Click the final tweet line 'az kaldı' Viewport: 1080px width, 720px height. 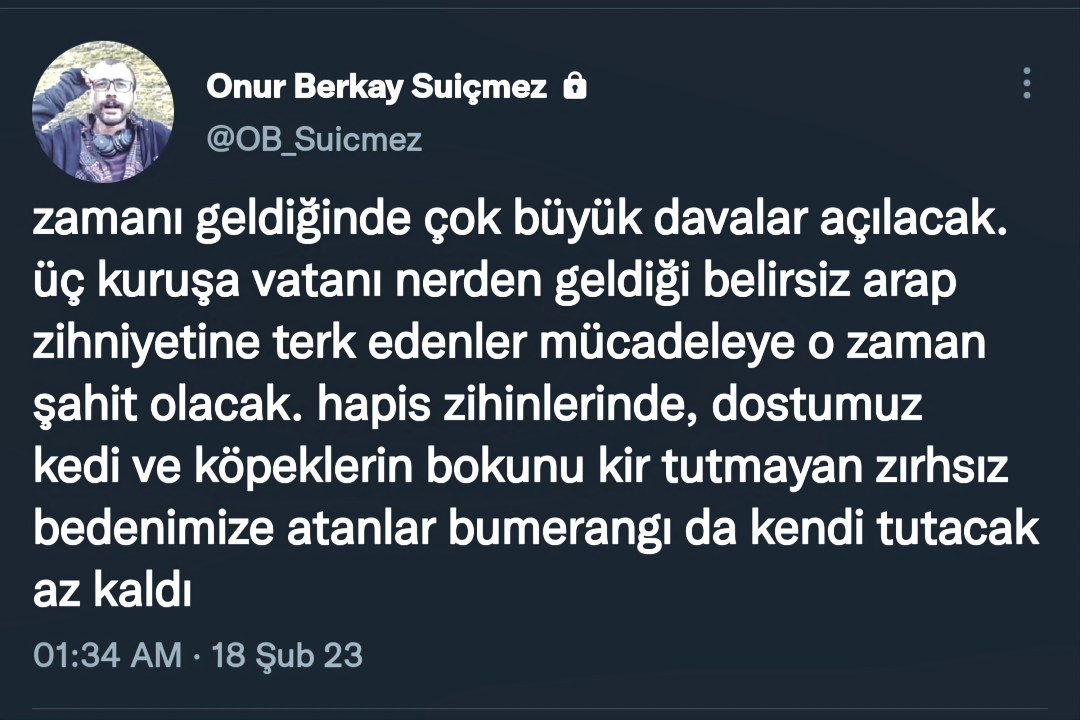(x=112, y=591)
